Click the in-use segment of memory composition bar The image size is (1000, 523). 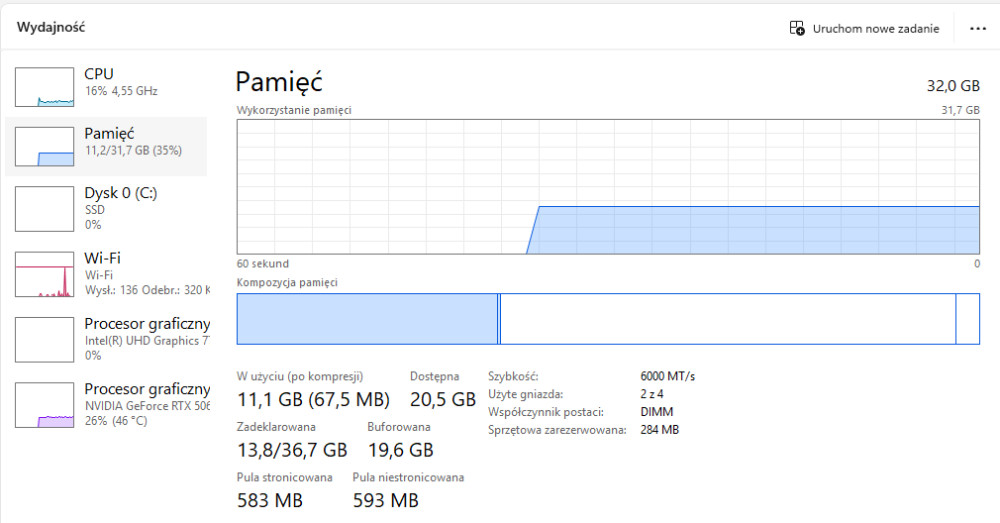(x=367, y=319)
